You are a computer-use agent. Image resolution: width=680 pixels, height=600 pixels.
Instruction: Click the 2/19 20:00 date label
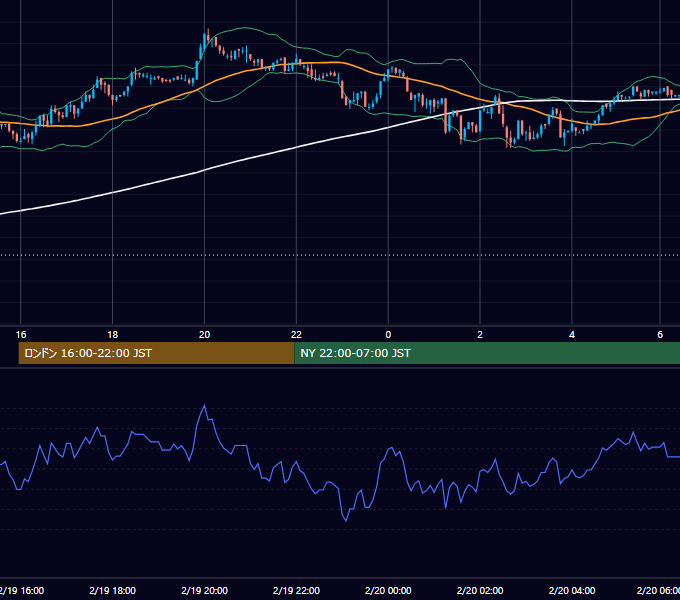click(x=204, y=590)
